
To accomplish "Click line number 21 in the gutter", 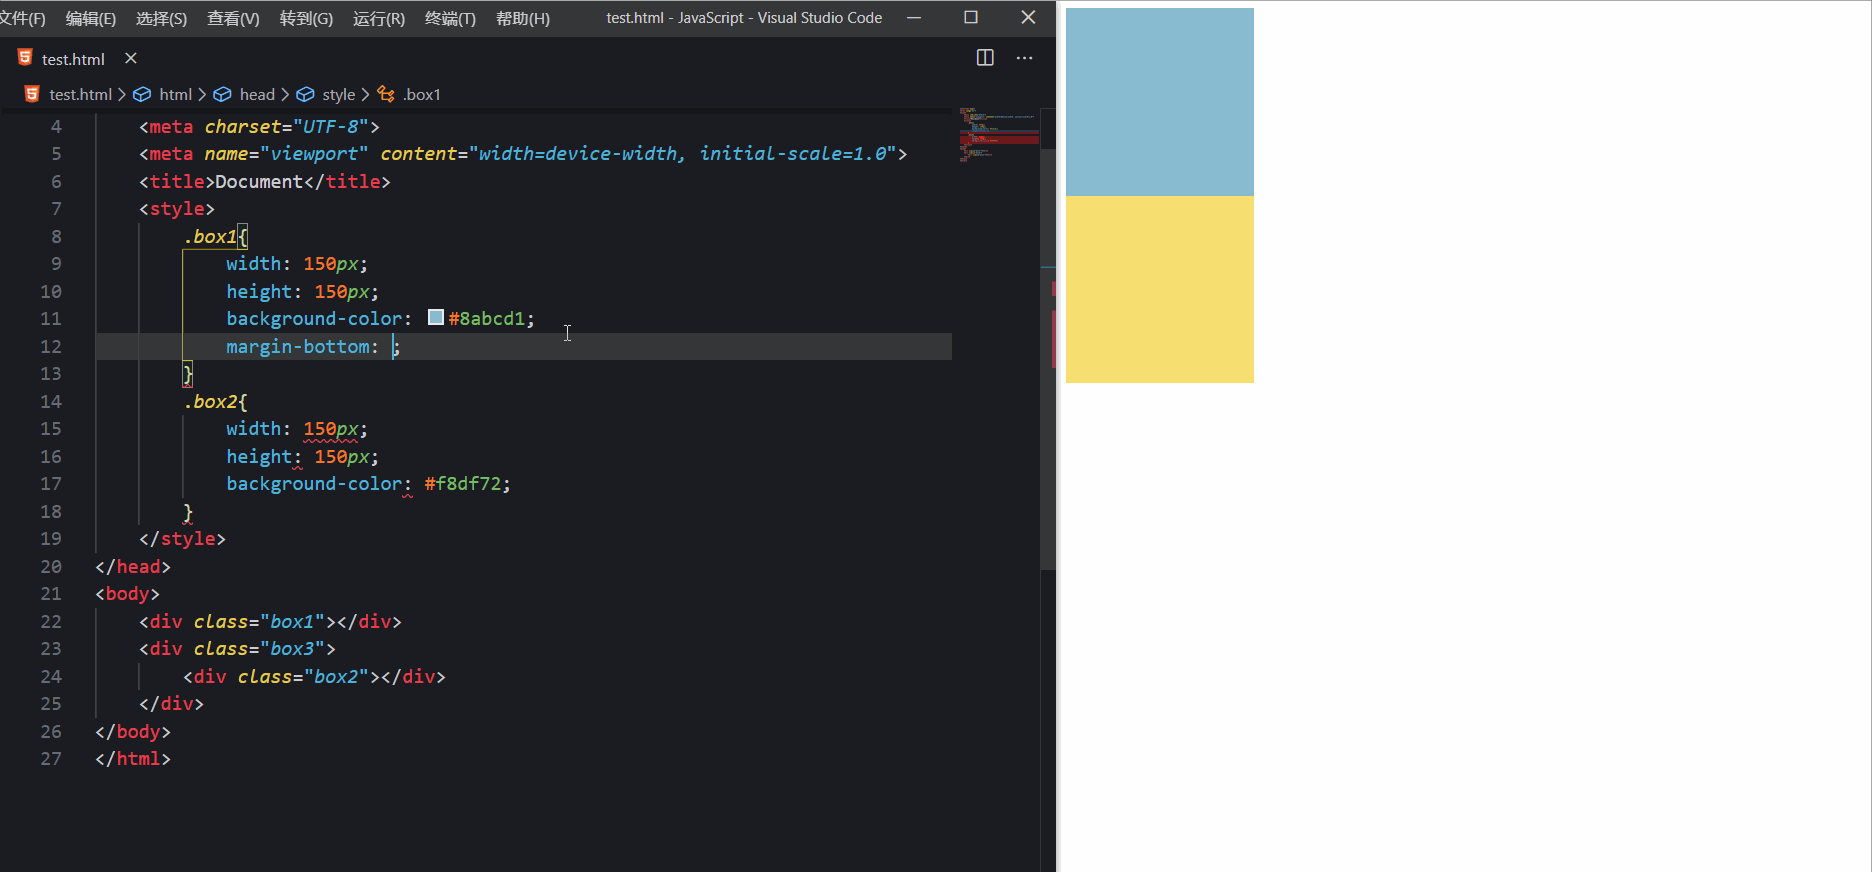I will pyautogui.click(x=51, y=593).
